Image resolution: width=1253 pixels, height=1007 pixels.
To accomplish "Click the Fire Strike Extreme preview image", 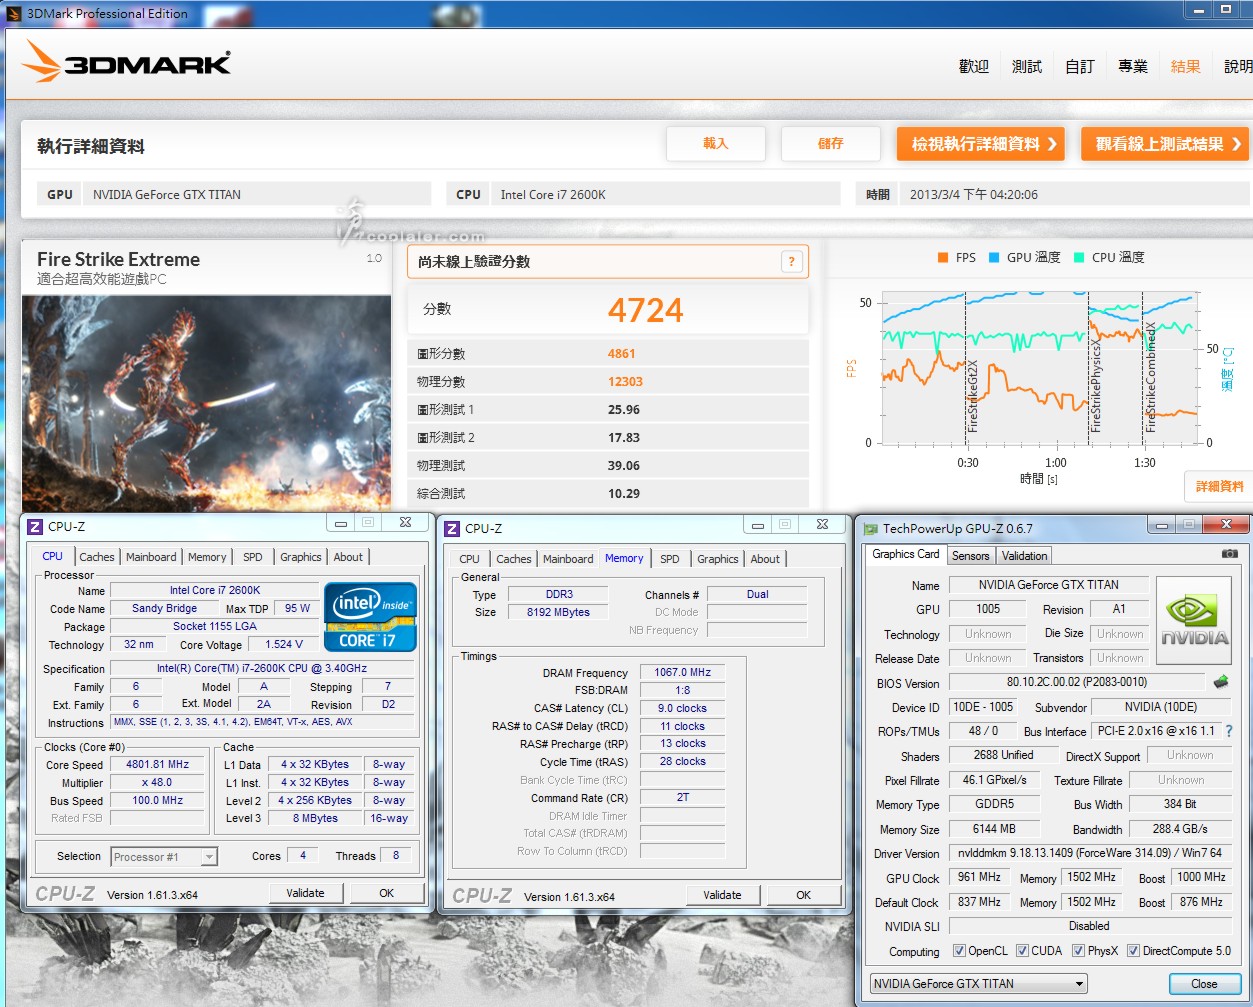I will click(207, 403).
